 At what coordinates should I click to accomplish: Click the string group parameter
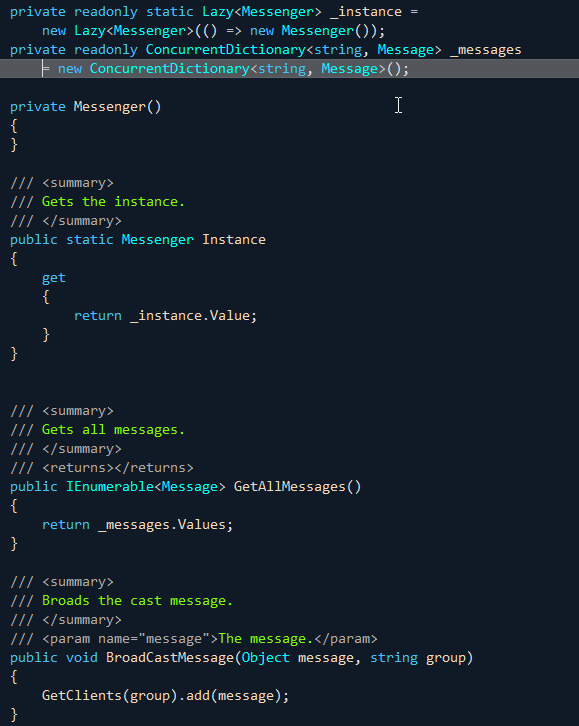pyautogui.click(x=417, y=657)
